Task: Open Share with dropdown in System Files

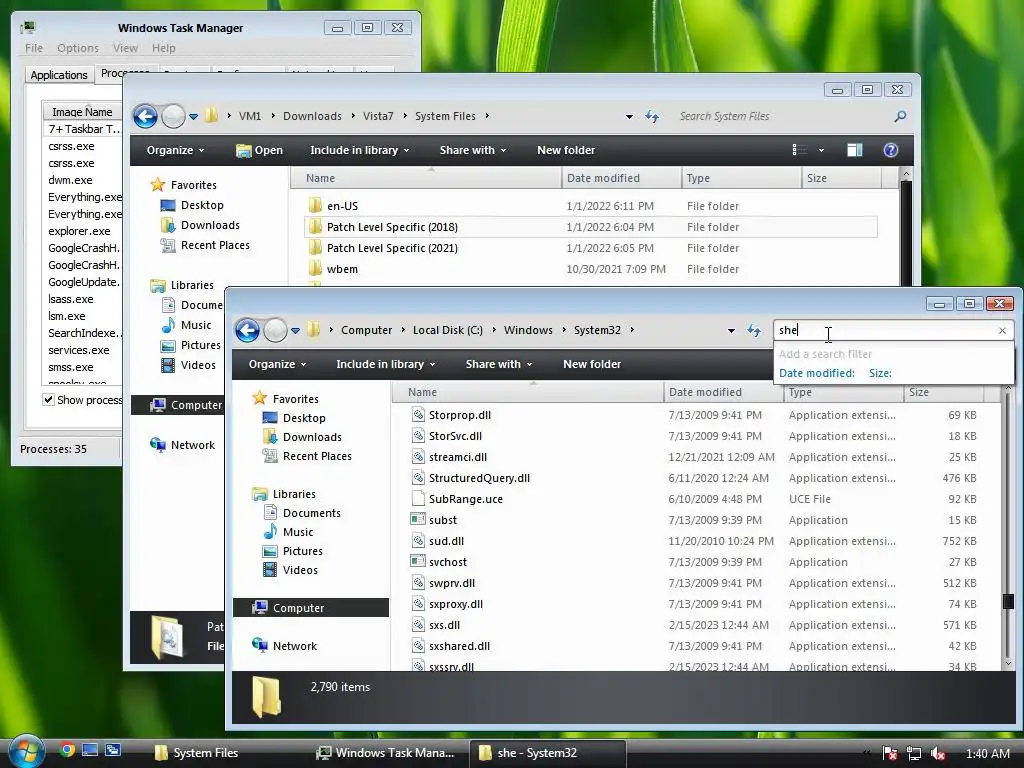Action: click(472, 150)
